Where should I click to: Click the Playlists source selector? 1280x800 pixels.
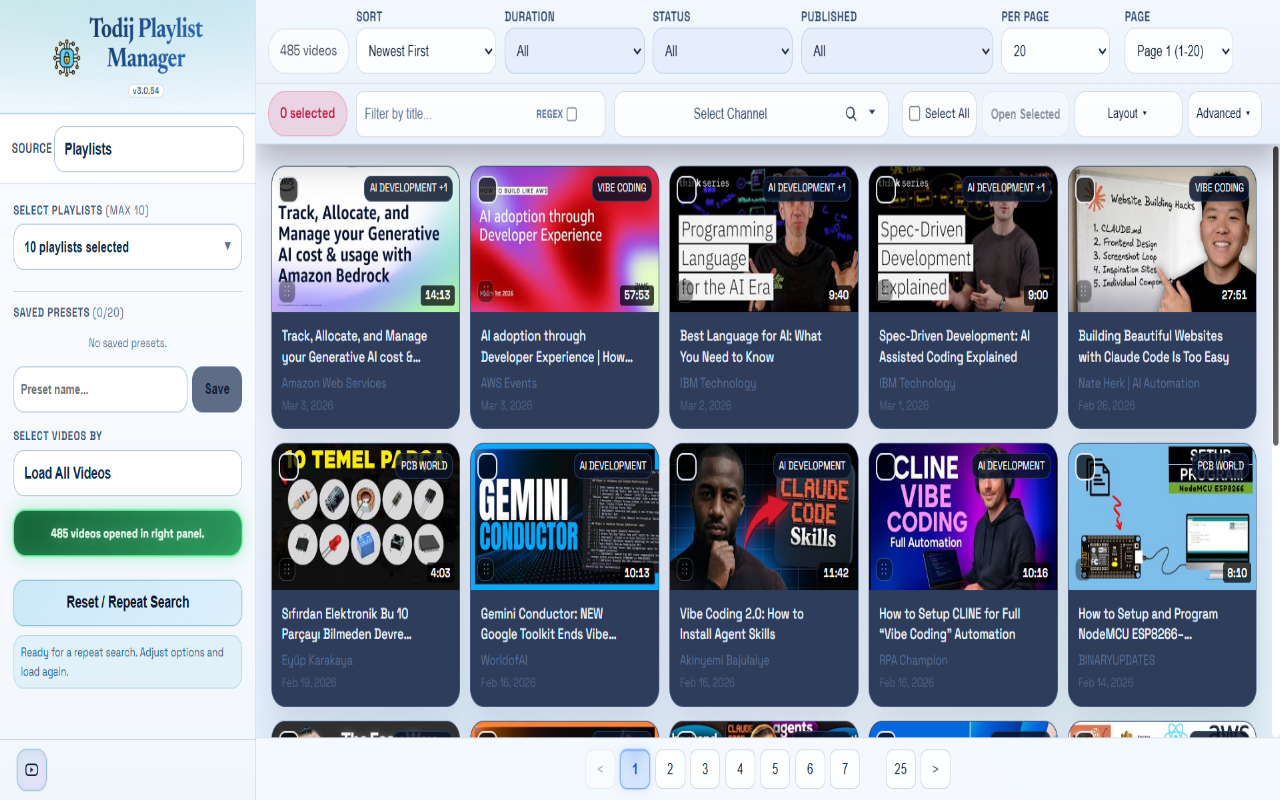tap(149, 149)
